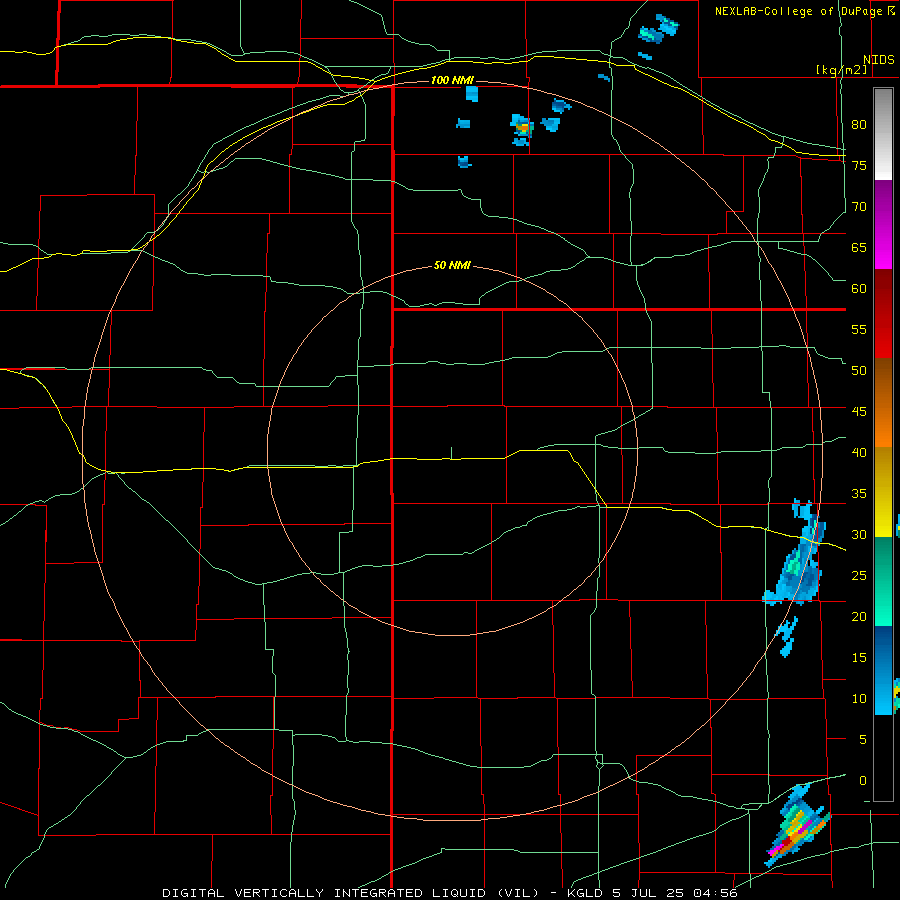Pick the green segment of the VIL color bar
The image size is (900, 900).
(x=883, y=581)
